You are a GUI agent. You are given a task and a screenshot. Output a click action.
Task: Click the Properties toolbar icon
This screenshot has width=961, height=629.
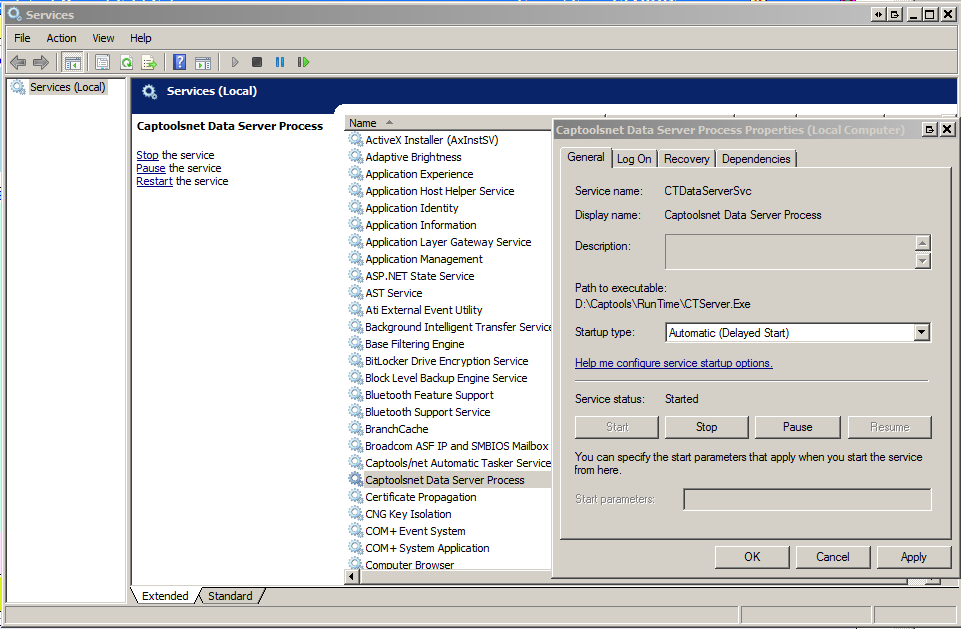pos(102,62)
